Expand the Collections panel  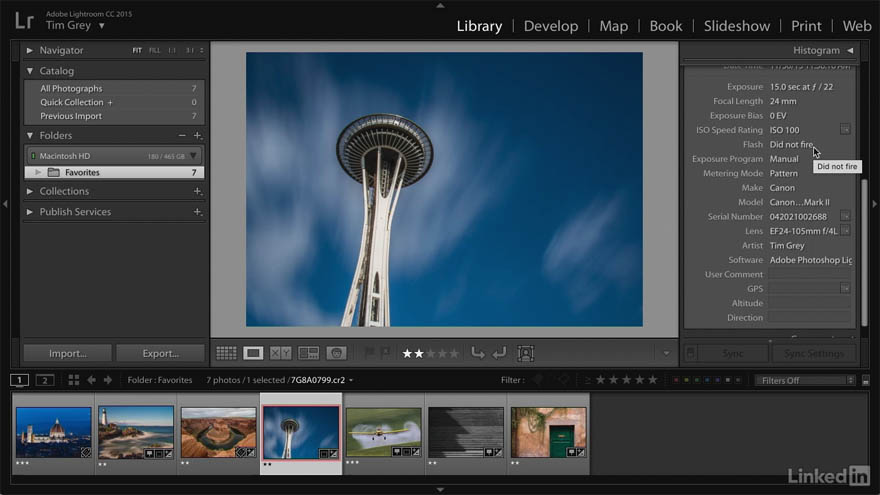click(x=29, y=191)
